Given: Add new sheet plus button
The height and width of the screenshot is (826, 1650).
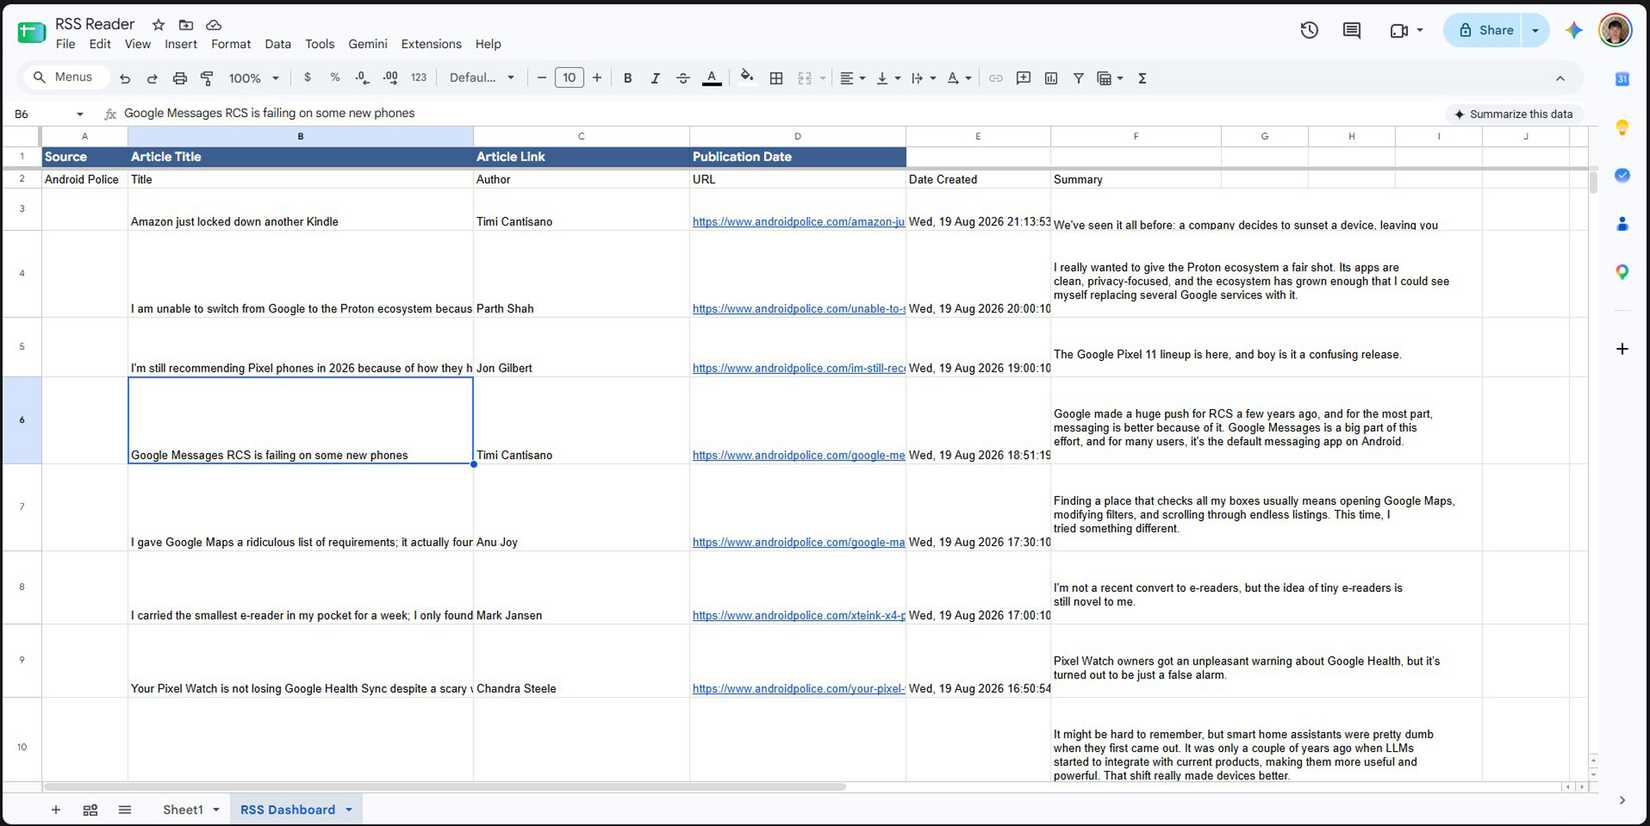Looking at the screenshot, I should coord(56,810).
